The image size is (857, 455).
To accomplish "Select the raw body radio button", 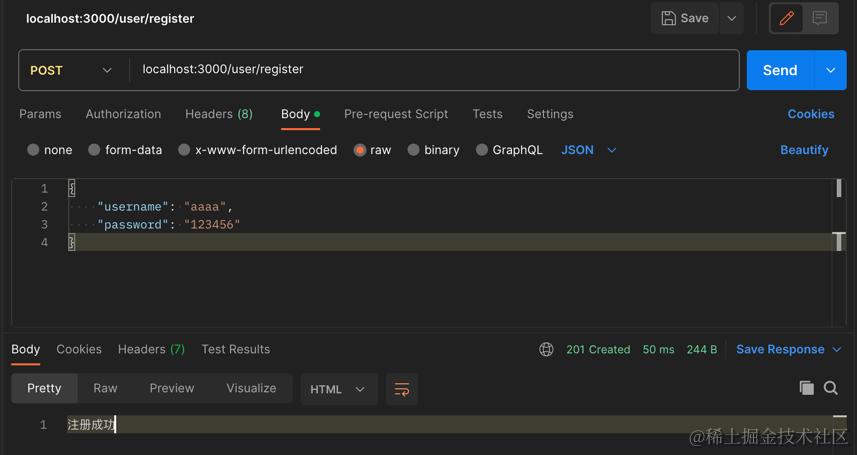I will coord(360,150).
